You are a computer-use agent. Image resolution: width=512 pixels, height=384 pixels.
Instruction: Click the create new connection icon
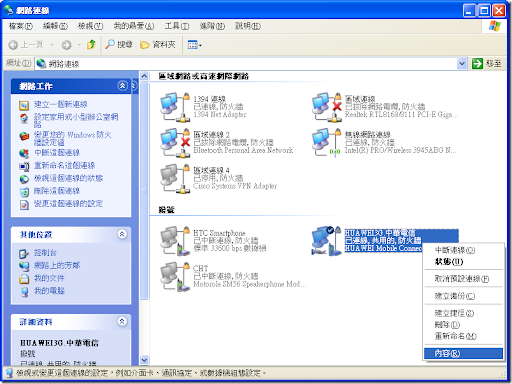point(24,105)
